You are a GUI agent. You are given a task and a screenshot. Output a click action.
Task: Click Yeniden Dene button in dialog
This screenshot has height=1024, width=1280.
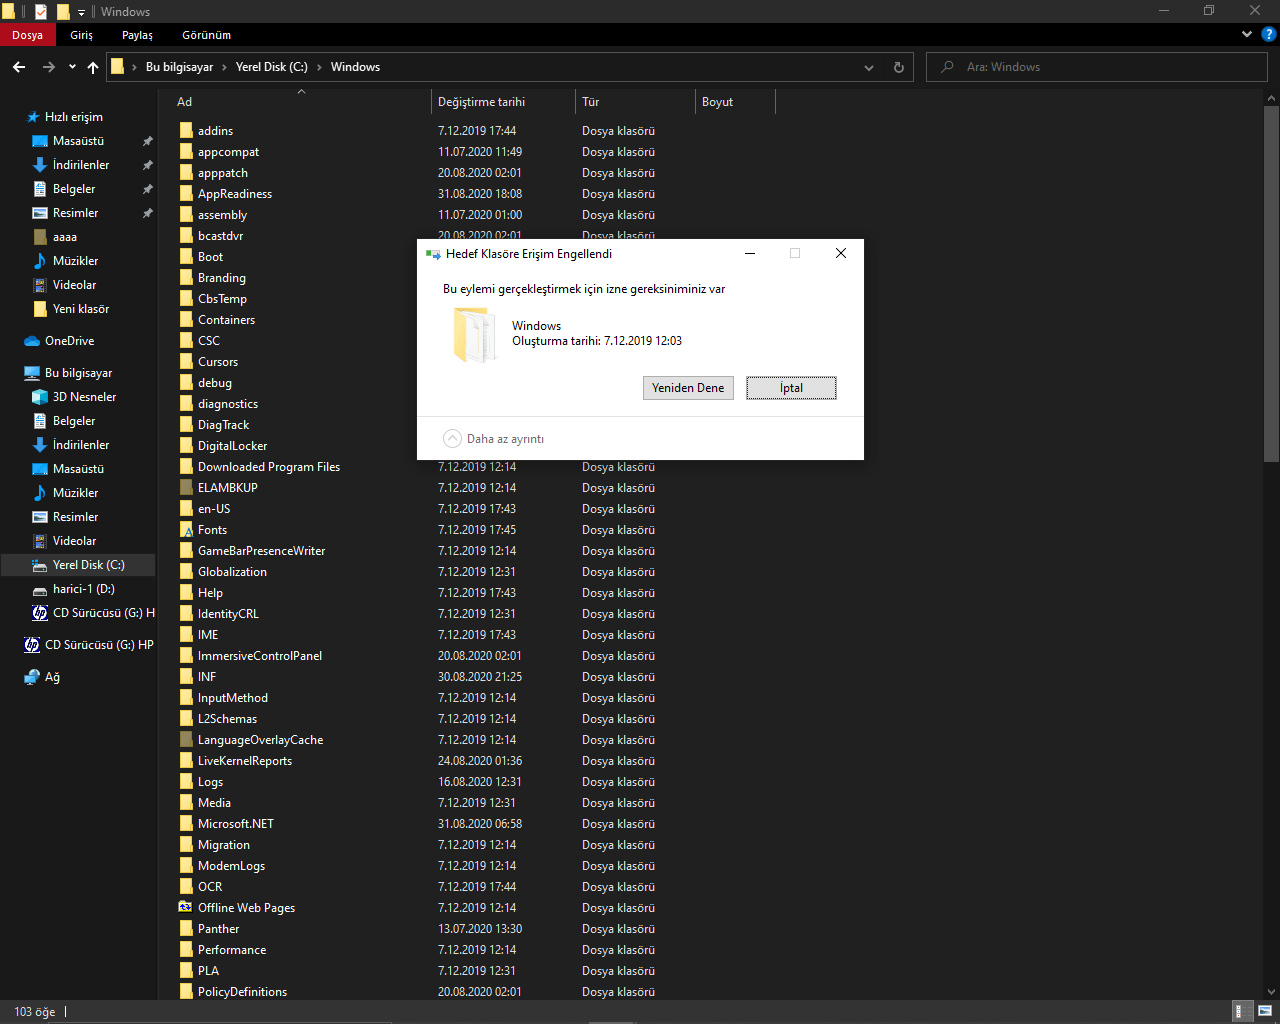[688, 388]
